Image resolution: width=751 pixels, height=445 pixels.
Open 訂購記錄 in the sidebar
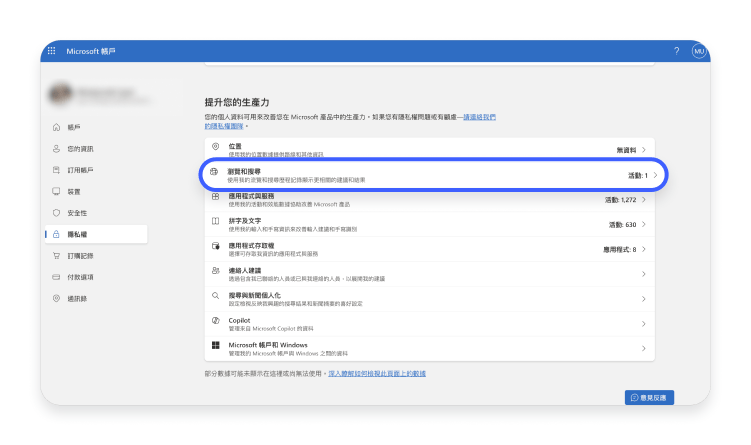(x=80, y=256)
